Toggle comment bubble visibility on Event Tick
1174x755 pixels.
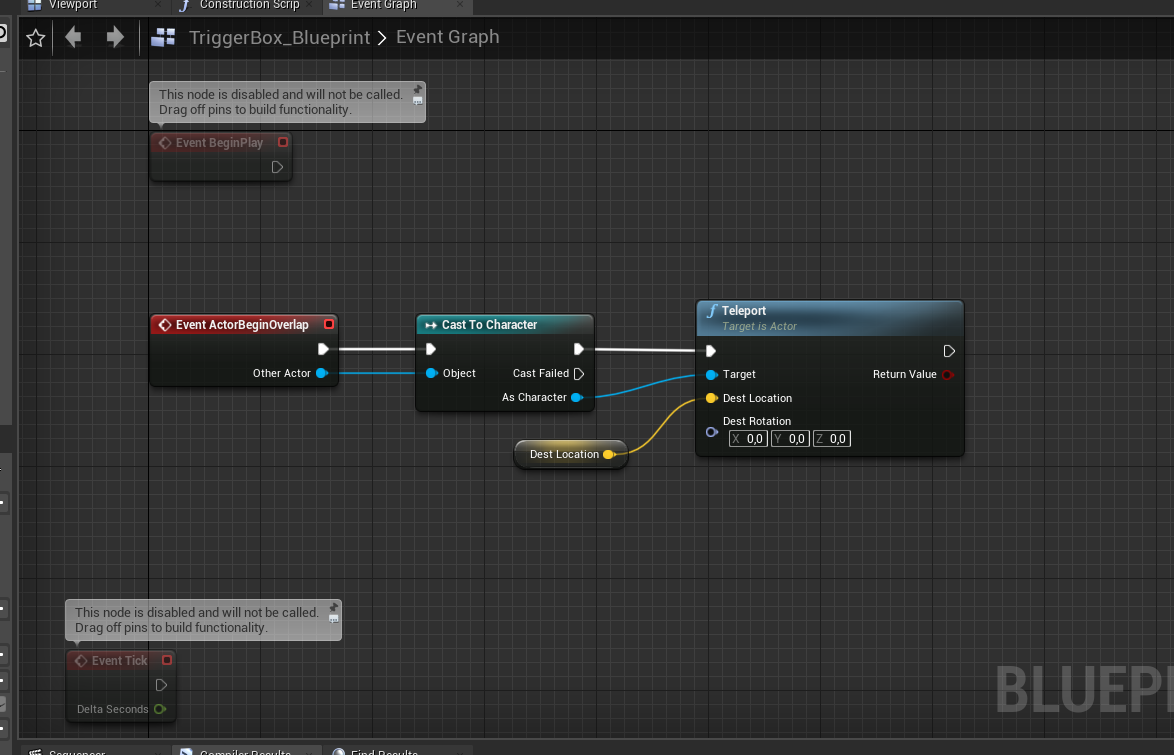tap(334, 619)
